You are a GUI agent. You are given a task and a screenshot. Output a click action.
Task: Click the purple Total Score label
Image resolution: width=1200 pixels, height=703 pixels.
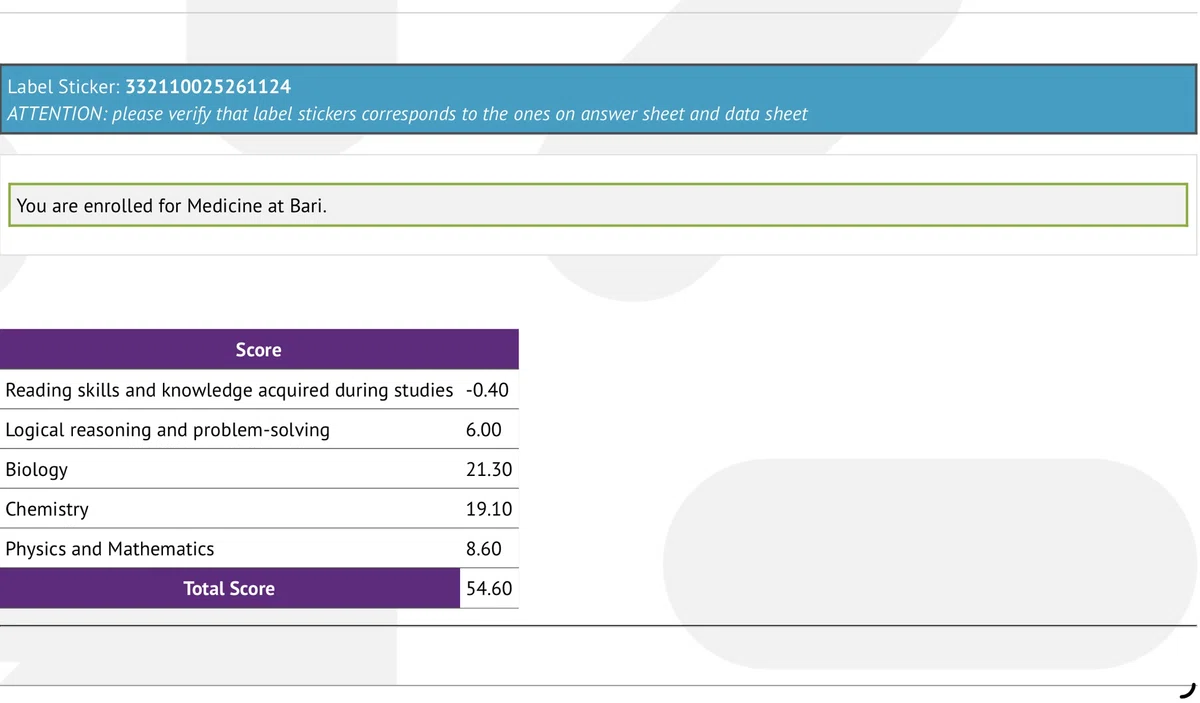pos(229,588)
